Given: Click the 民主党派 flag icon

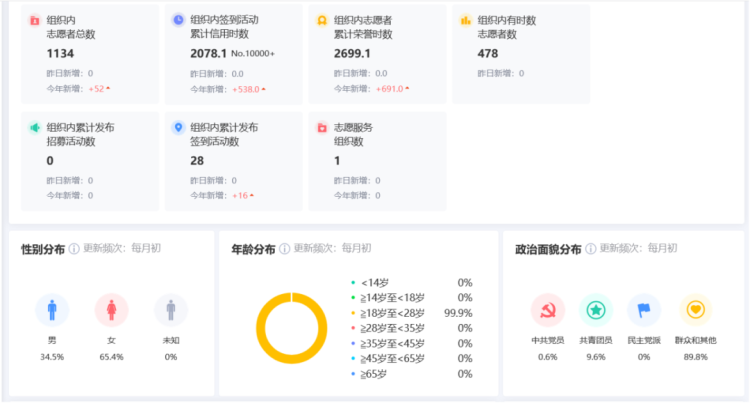Looking at the screenshot, I should [644, 311].
